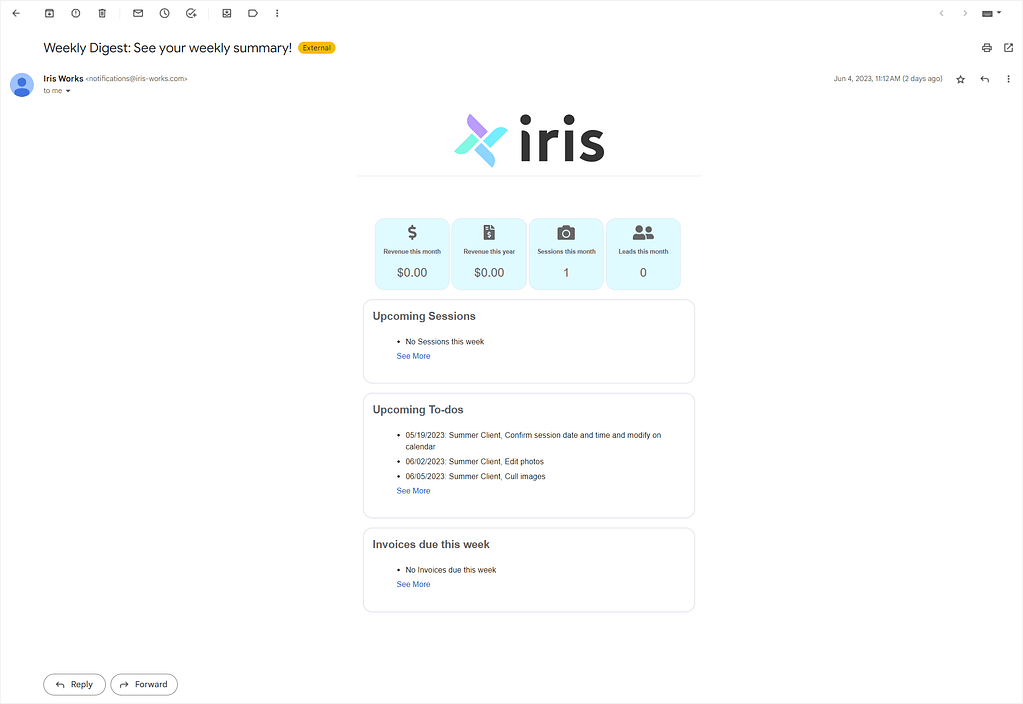Snooze this email with the clock icon
The height and width of the screenshot is (704, 1023).
(x=164, y=13)
